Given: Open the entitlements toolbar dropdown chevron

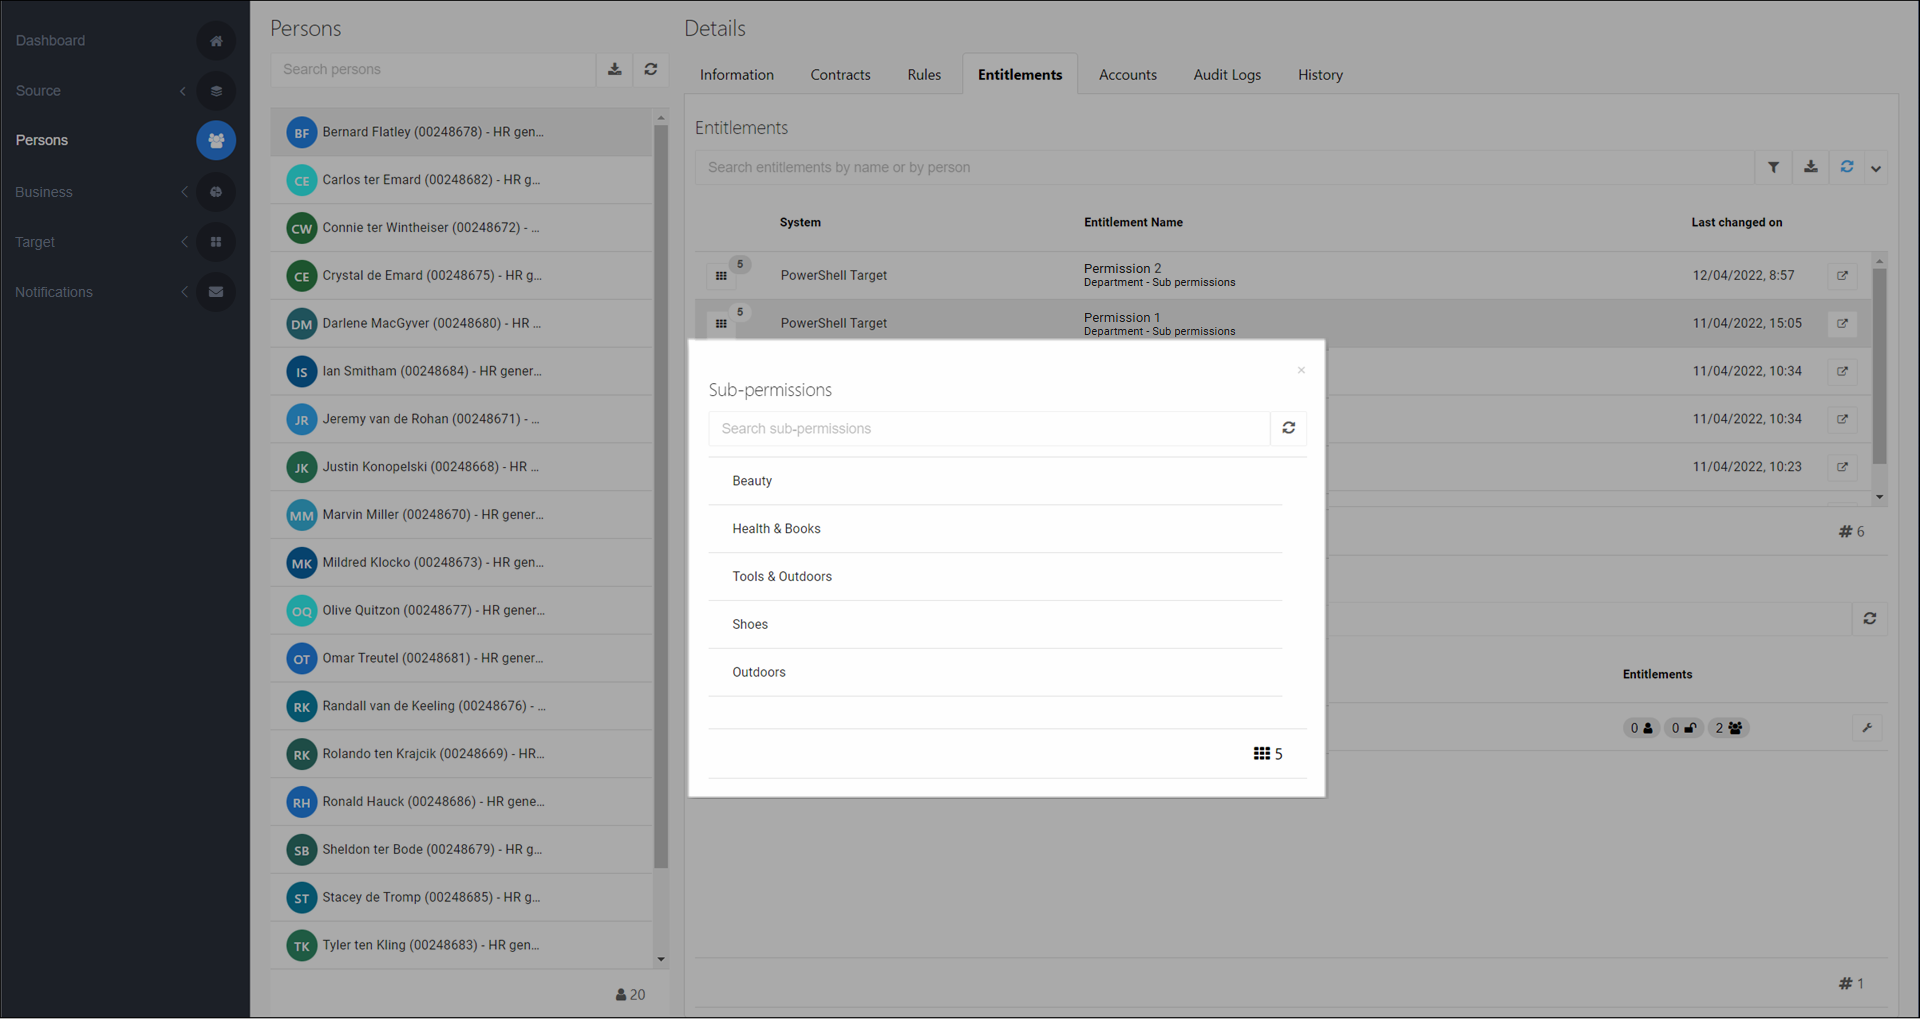Looking at the screenshot, I should [1876, 168].
